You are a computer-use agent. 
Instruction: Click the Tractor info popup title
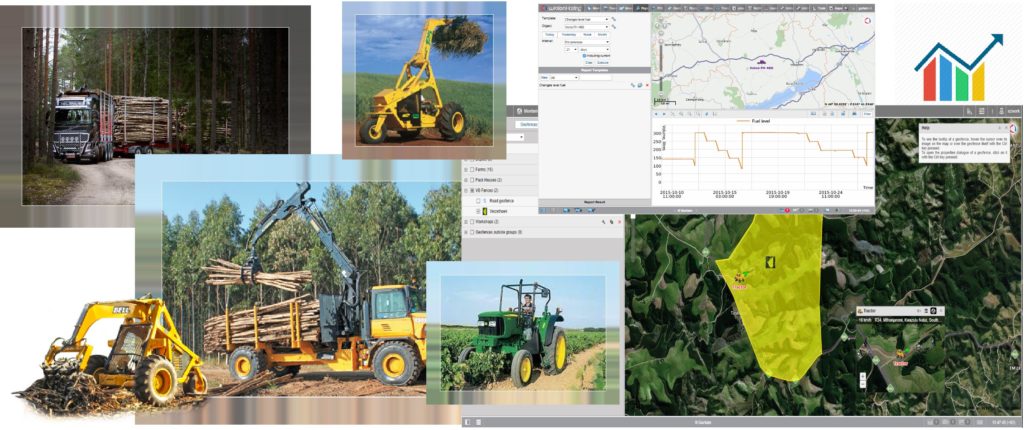click(x=869, y=310)
